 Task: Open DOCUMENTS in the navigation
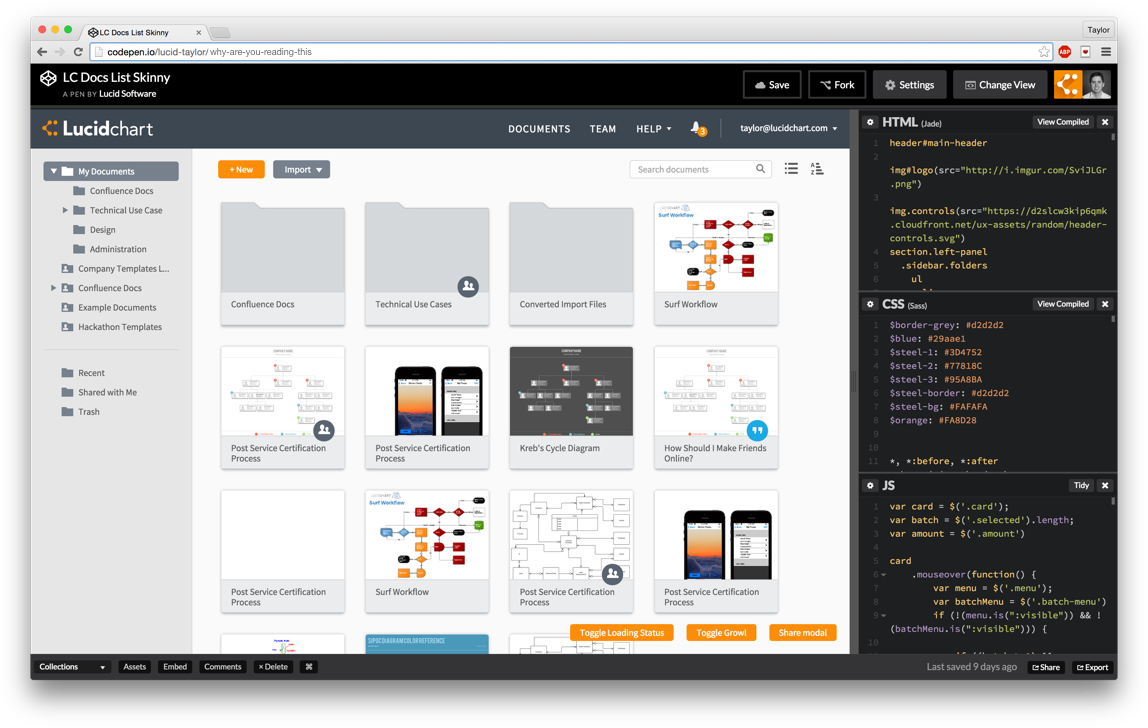pyautogui.click(x=540, y=129)
